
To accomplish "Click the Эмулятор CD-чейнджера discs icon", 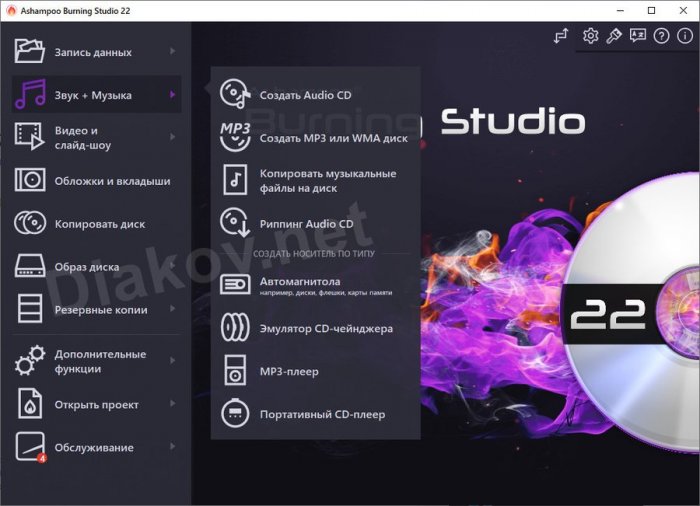I will click(234, 328).
